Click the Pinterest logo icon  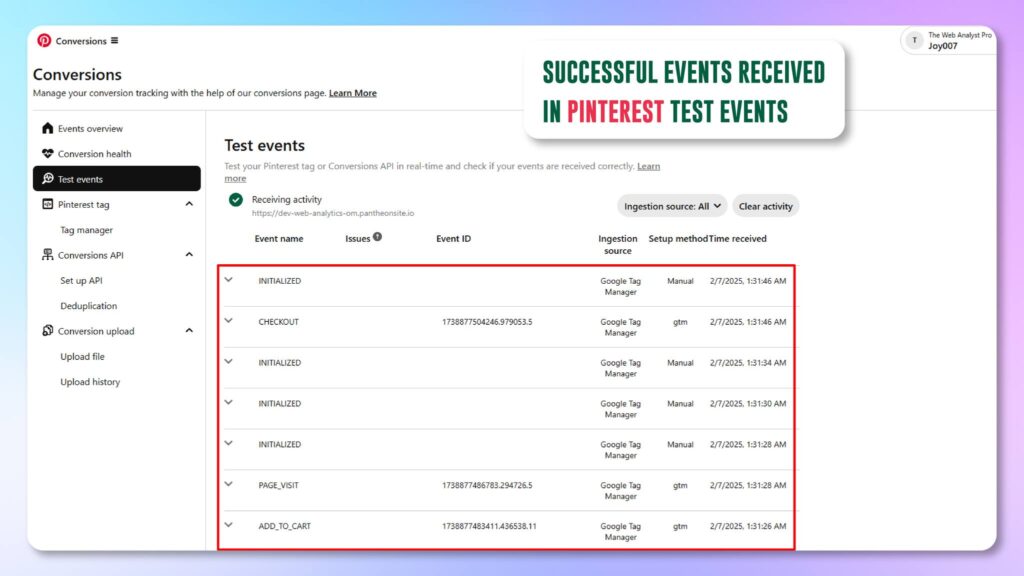pos(44,40)
